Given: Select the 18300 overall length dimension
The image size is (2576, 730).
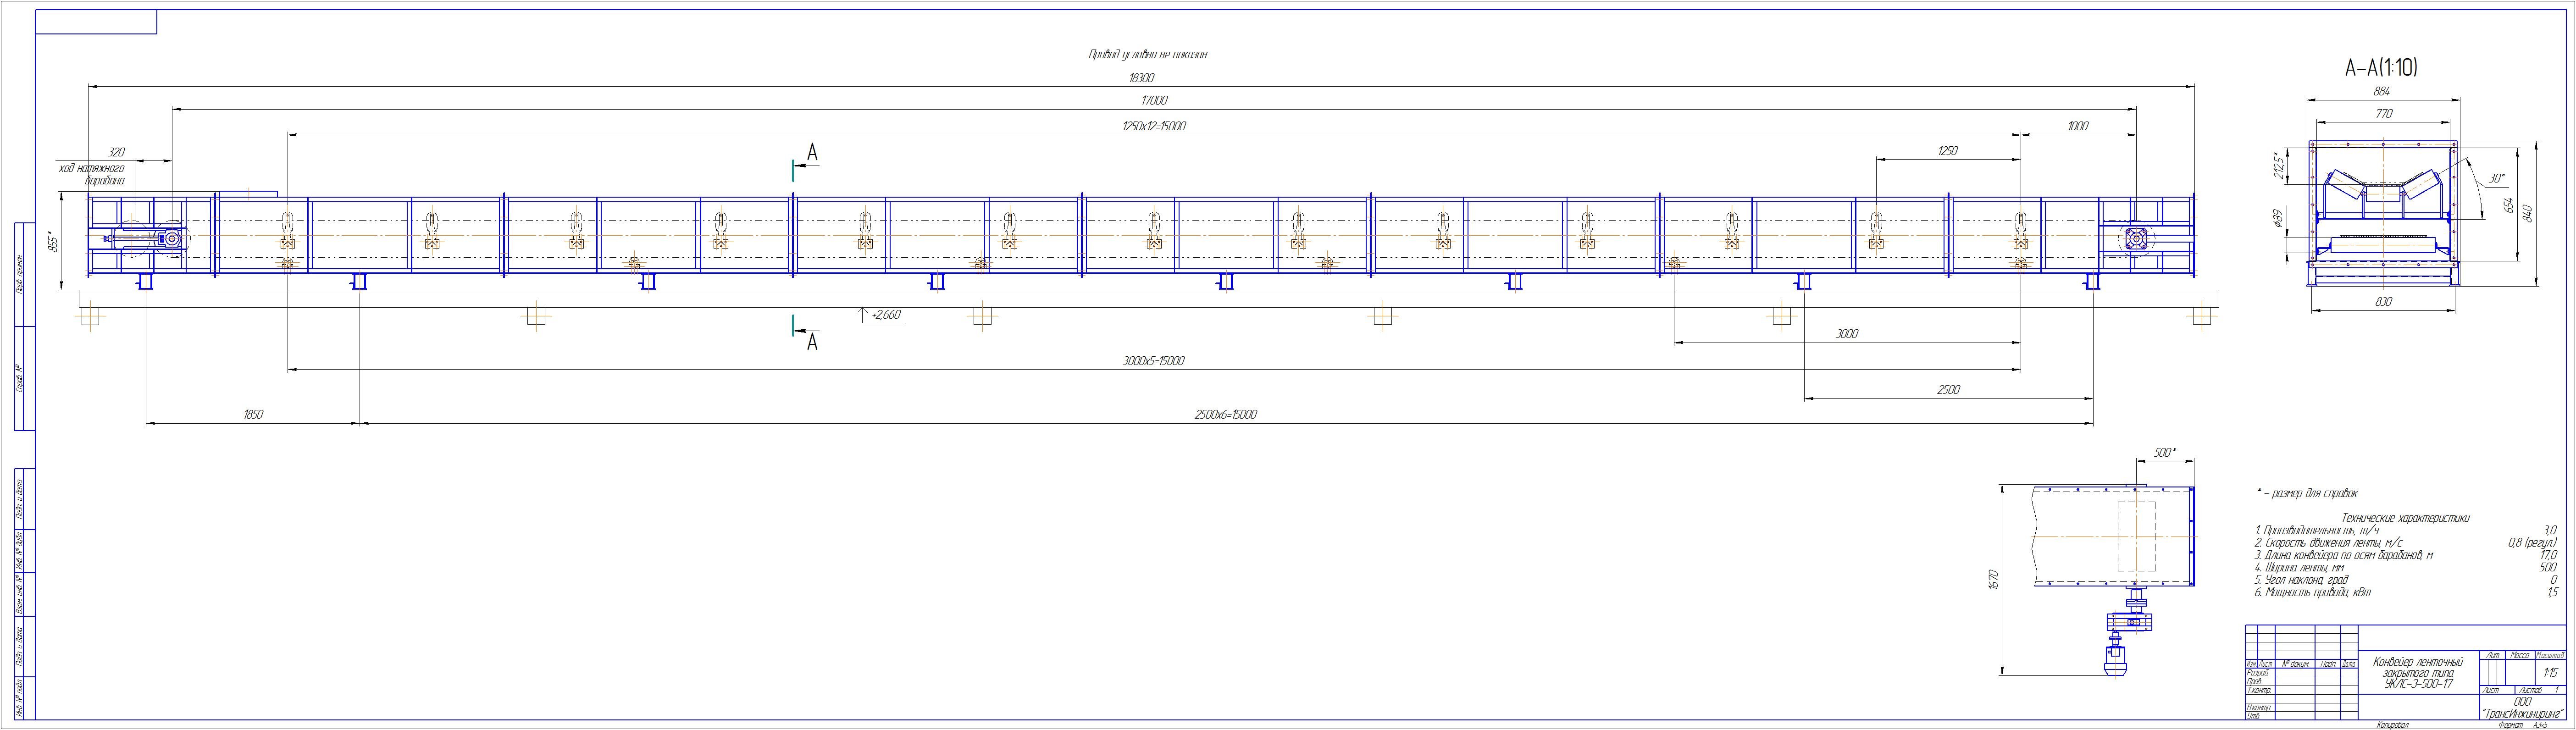Looking at the screenshot, I should tap(1141, 78).
